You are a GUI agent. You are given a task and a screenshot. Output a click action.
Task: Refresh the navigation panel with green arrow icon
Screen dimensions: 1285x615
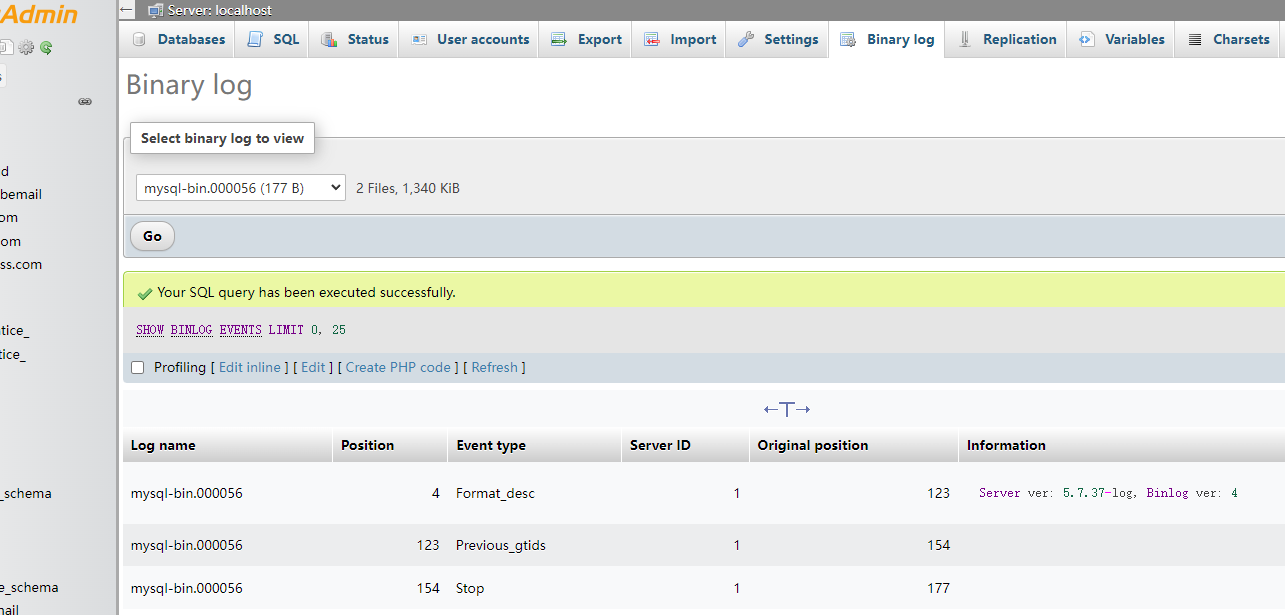tap(44, 47)
